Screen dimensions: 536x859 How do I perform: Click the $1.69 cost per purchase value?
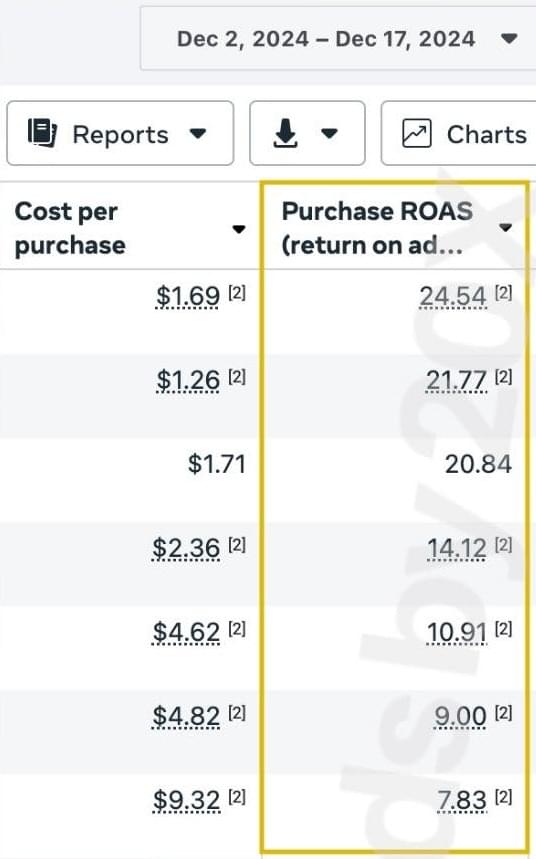click(x=187, y=296)
